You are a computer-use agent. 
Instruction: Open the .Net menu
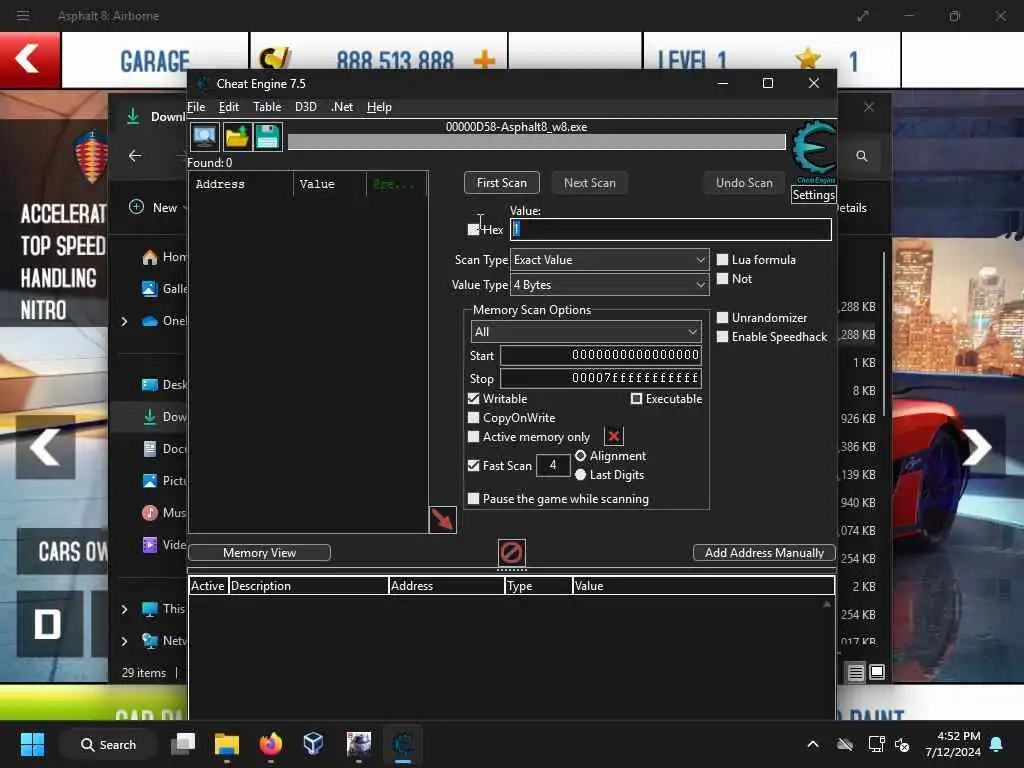pos(342,106)
